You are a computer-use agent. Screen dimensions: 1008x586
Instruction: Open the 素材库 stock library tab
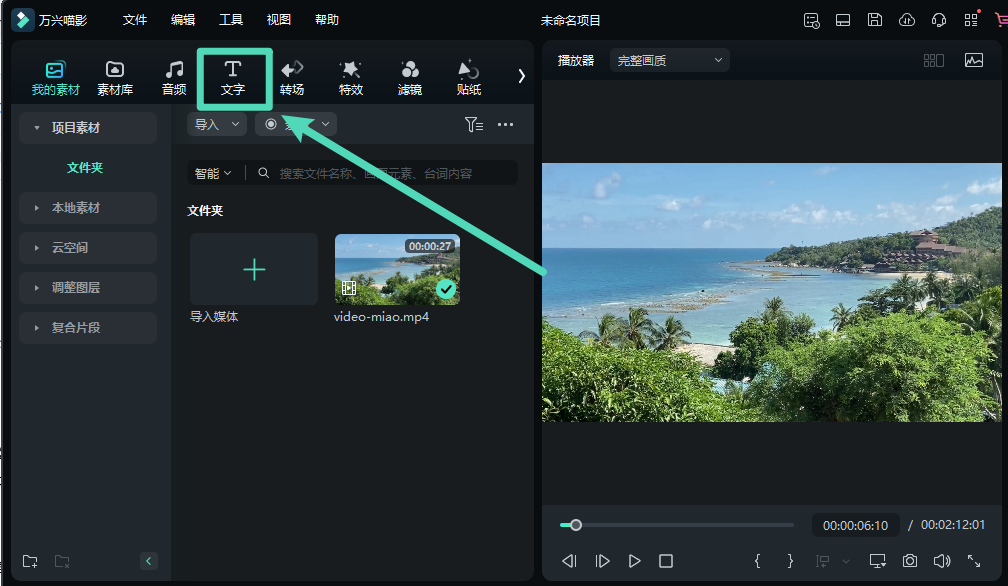coord(115,78)
